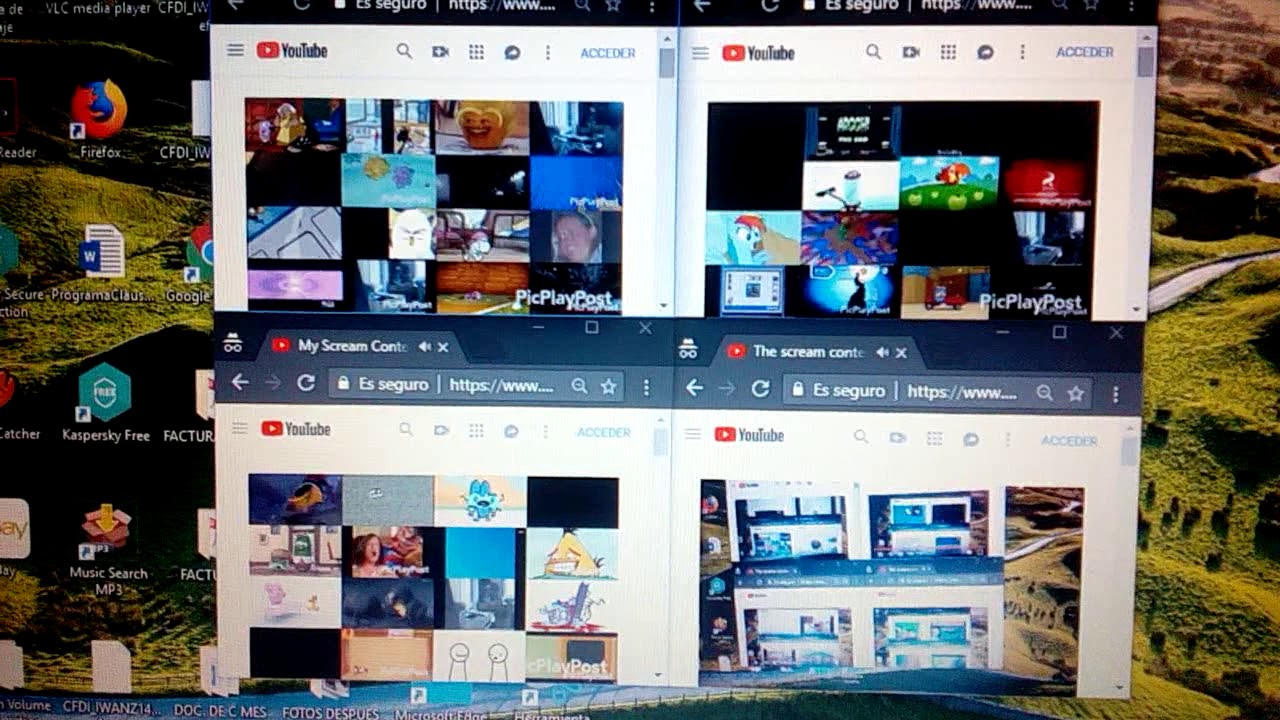Mute The scream conte tab audio
The width and height of the screenshot is (1280, 720).
[882, 352]
